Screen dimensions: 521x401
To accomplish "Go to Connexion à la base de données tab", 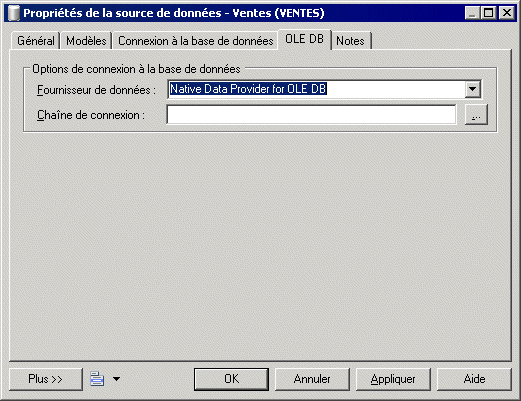I will (x=195, y=41).
